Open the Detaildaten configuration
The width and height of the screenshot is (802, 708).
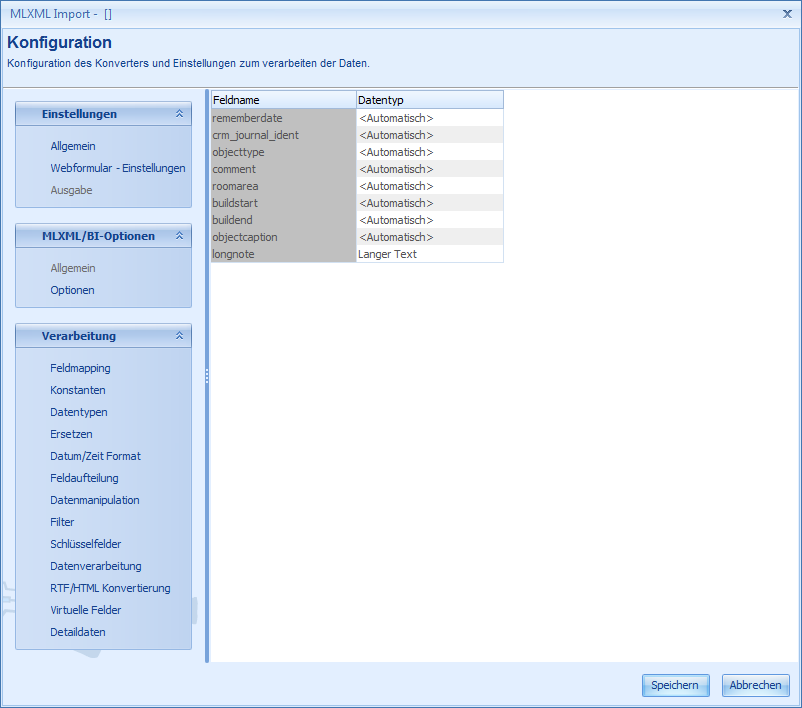(x=79, y=632)
